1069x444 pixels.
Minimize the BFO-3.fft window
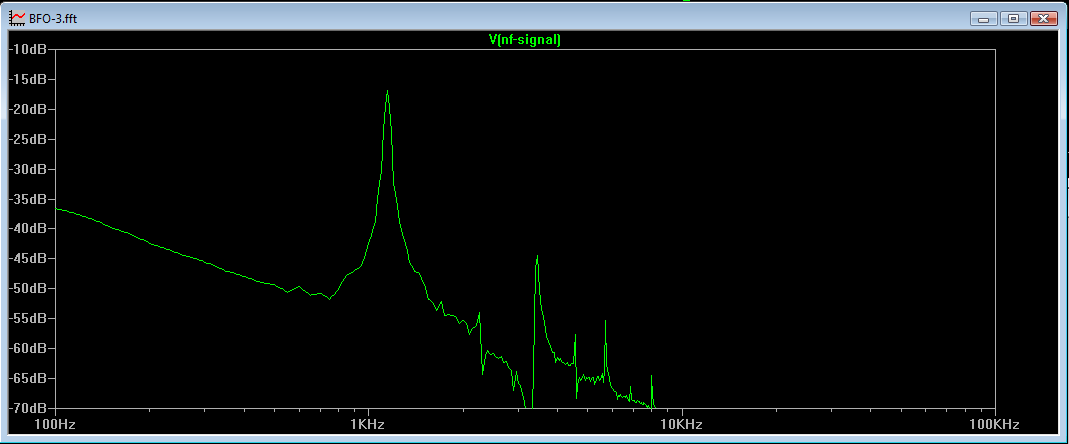(984, 18)
